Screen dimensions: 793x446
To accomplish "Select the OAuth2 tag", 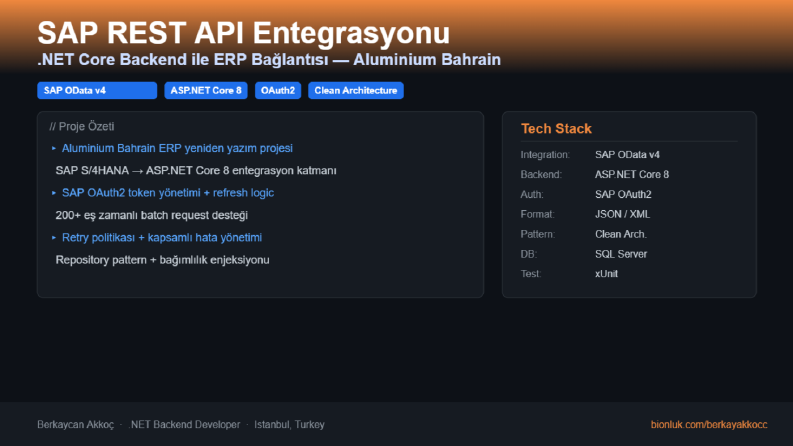I will pos(278,91).
